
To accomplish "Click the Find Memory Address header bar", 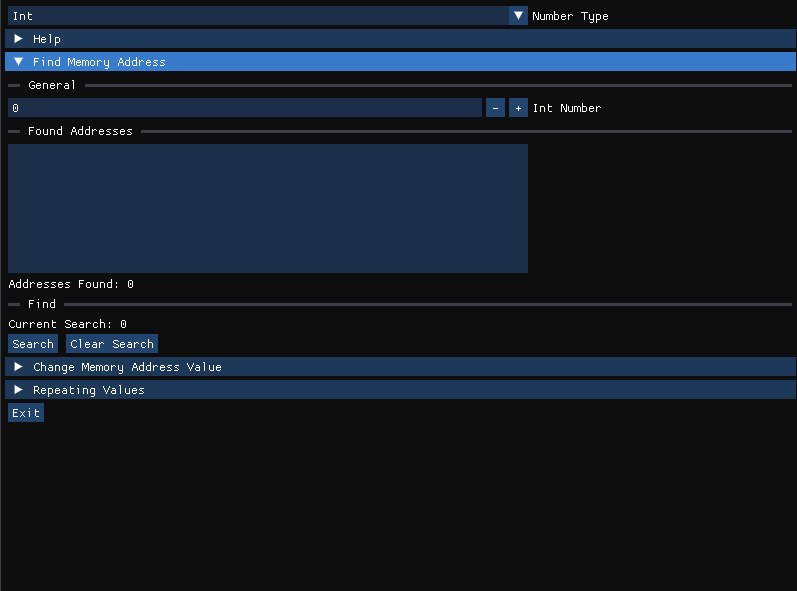I will tap(400, 62).
